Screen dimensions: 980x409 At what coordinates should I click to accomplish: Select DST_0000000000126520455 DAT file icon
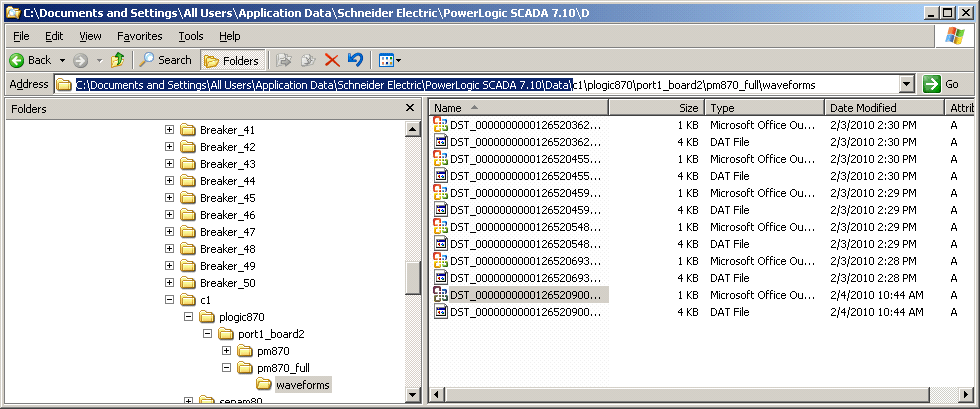441,176
